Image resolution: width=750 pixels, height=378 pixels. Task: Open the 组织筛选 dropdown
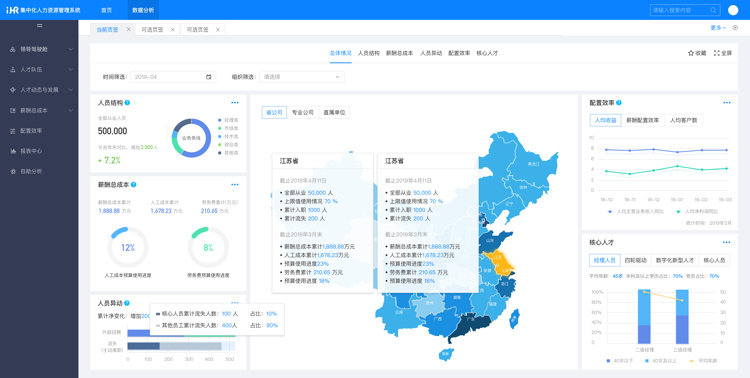click(x=302, y=77)
